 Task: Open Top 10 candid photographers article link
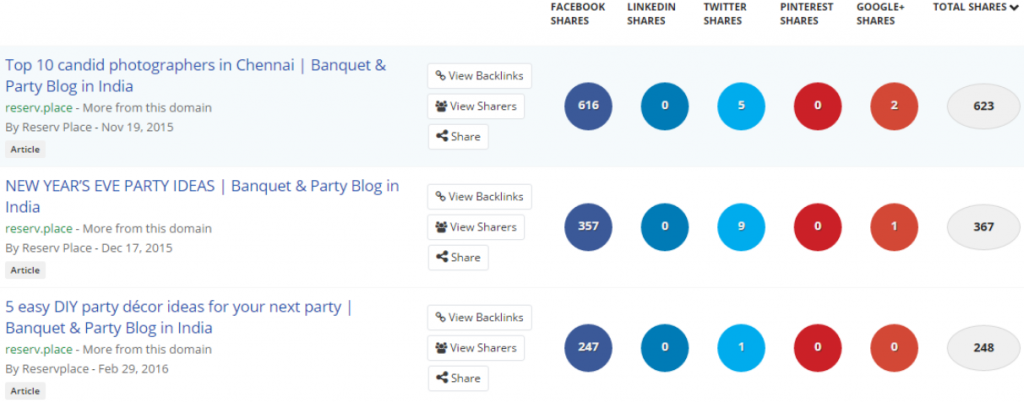pyautogui.click(x=196, y=76)
